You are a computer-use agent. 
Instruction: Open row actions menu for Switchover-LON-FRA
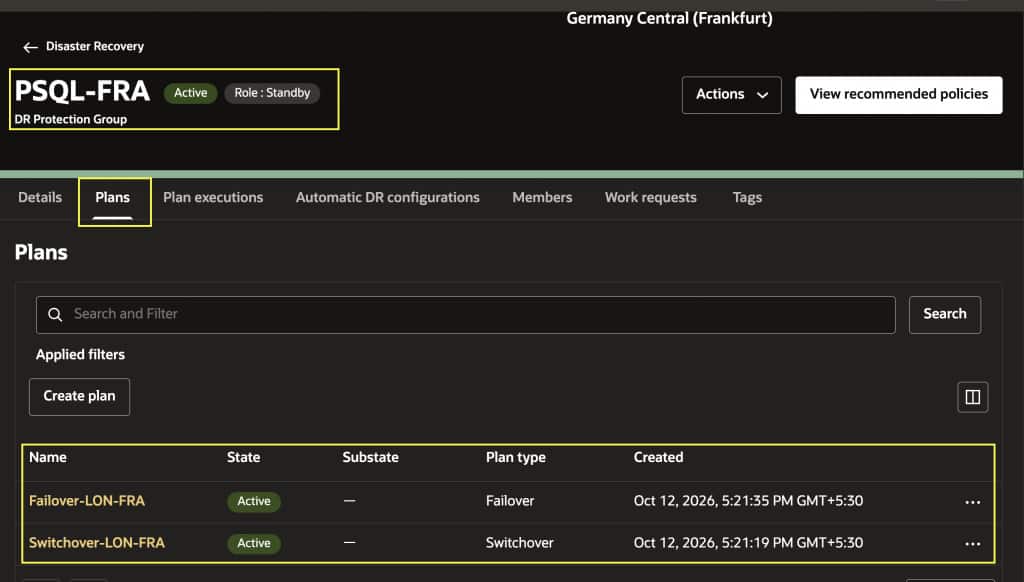click(x=972, y=544)
